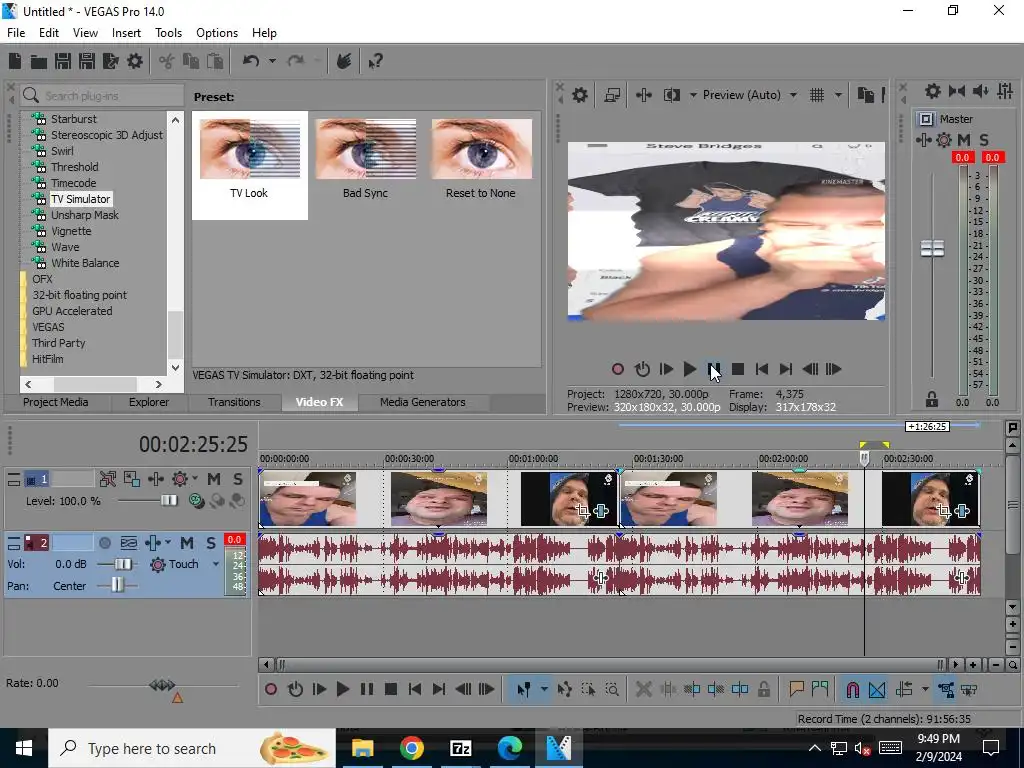Screen dimensions: 1024x768
Task: Select Vignette in the plug-in list
Action: [71, 231]
